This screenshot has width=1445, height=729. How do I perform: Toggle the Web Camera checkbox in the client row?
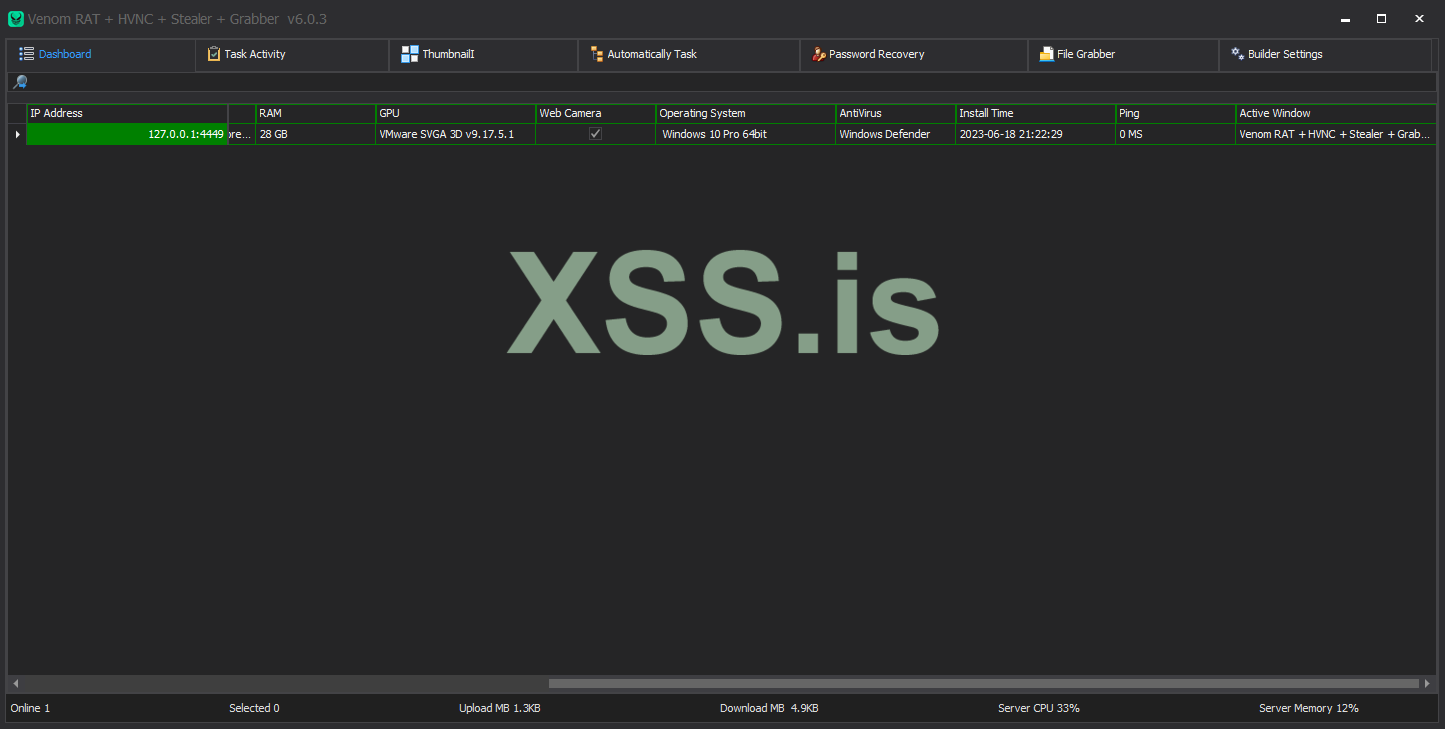(595, 134)
